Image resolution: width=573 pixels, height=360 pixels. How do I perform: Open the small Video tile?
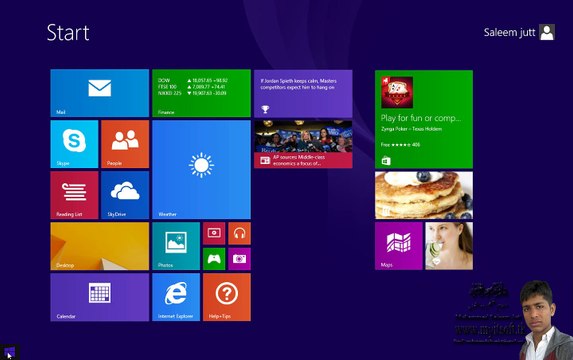click(x=214, y=233)
